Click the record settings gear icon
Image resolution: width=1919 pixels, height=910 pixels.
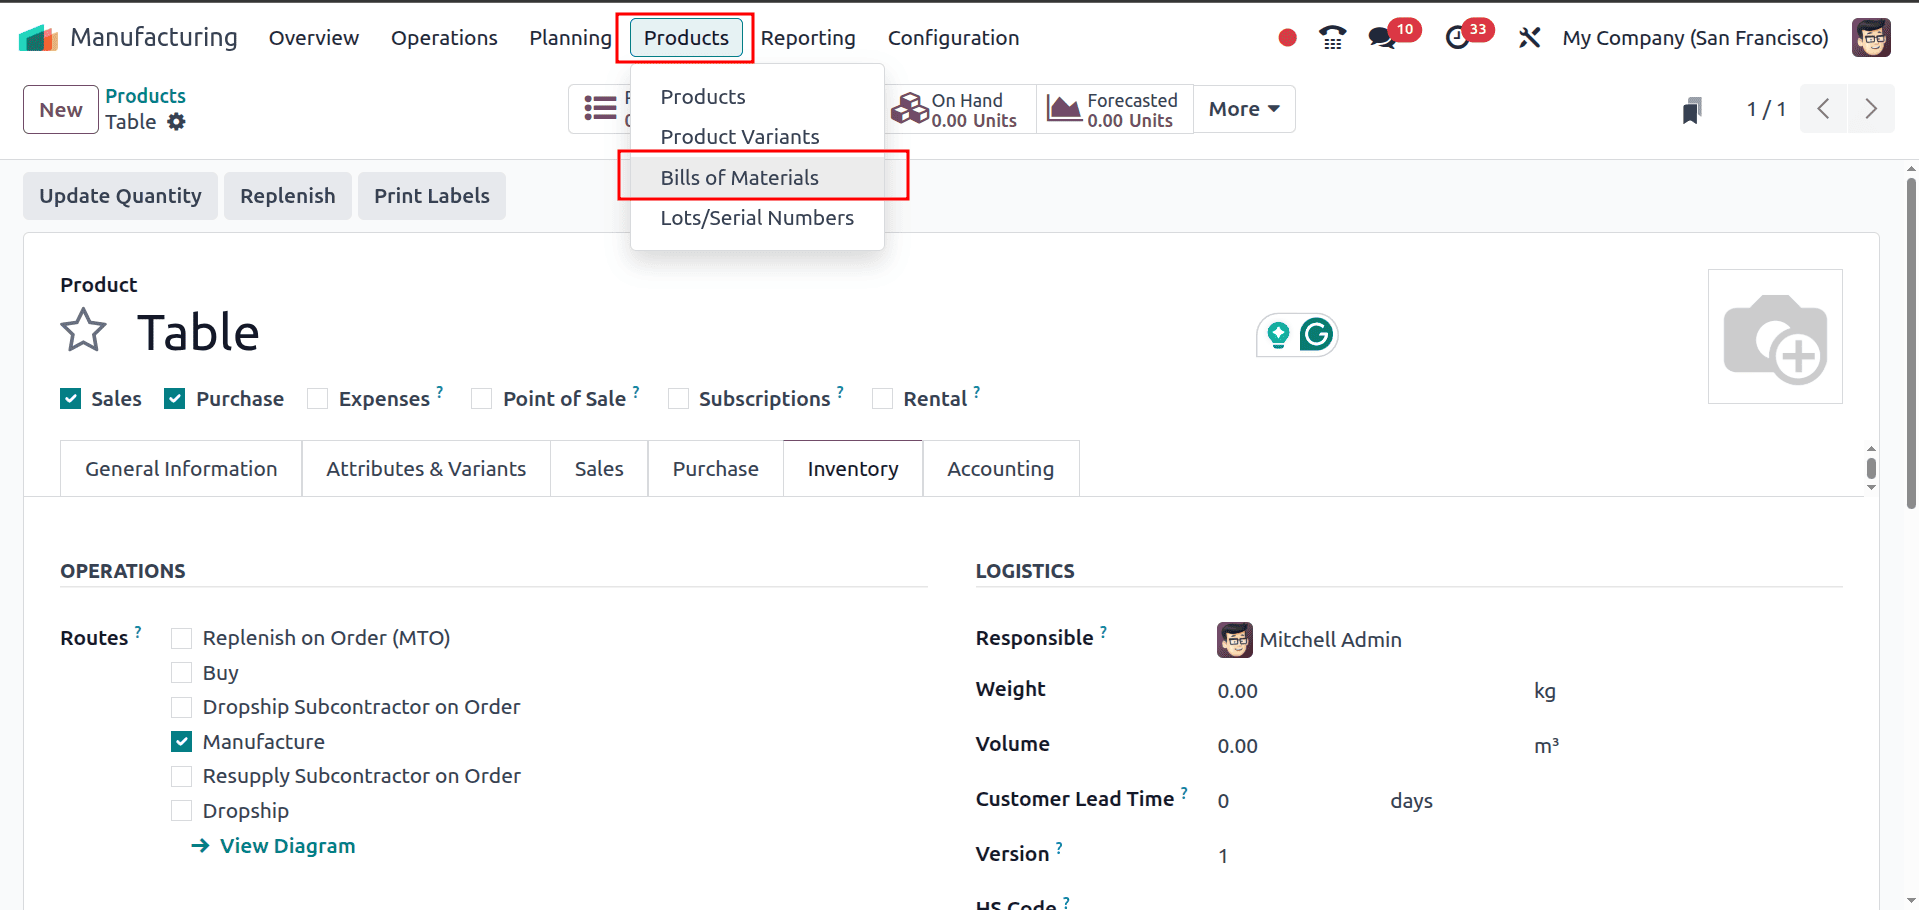177,121
